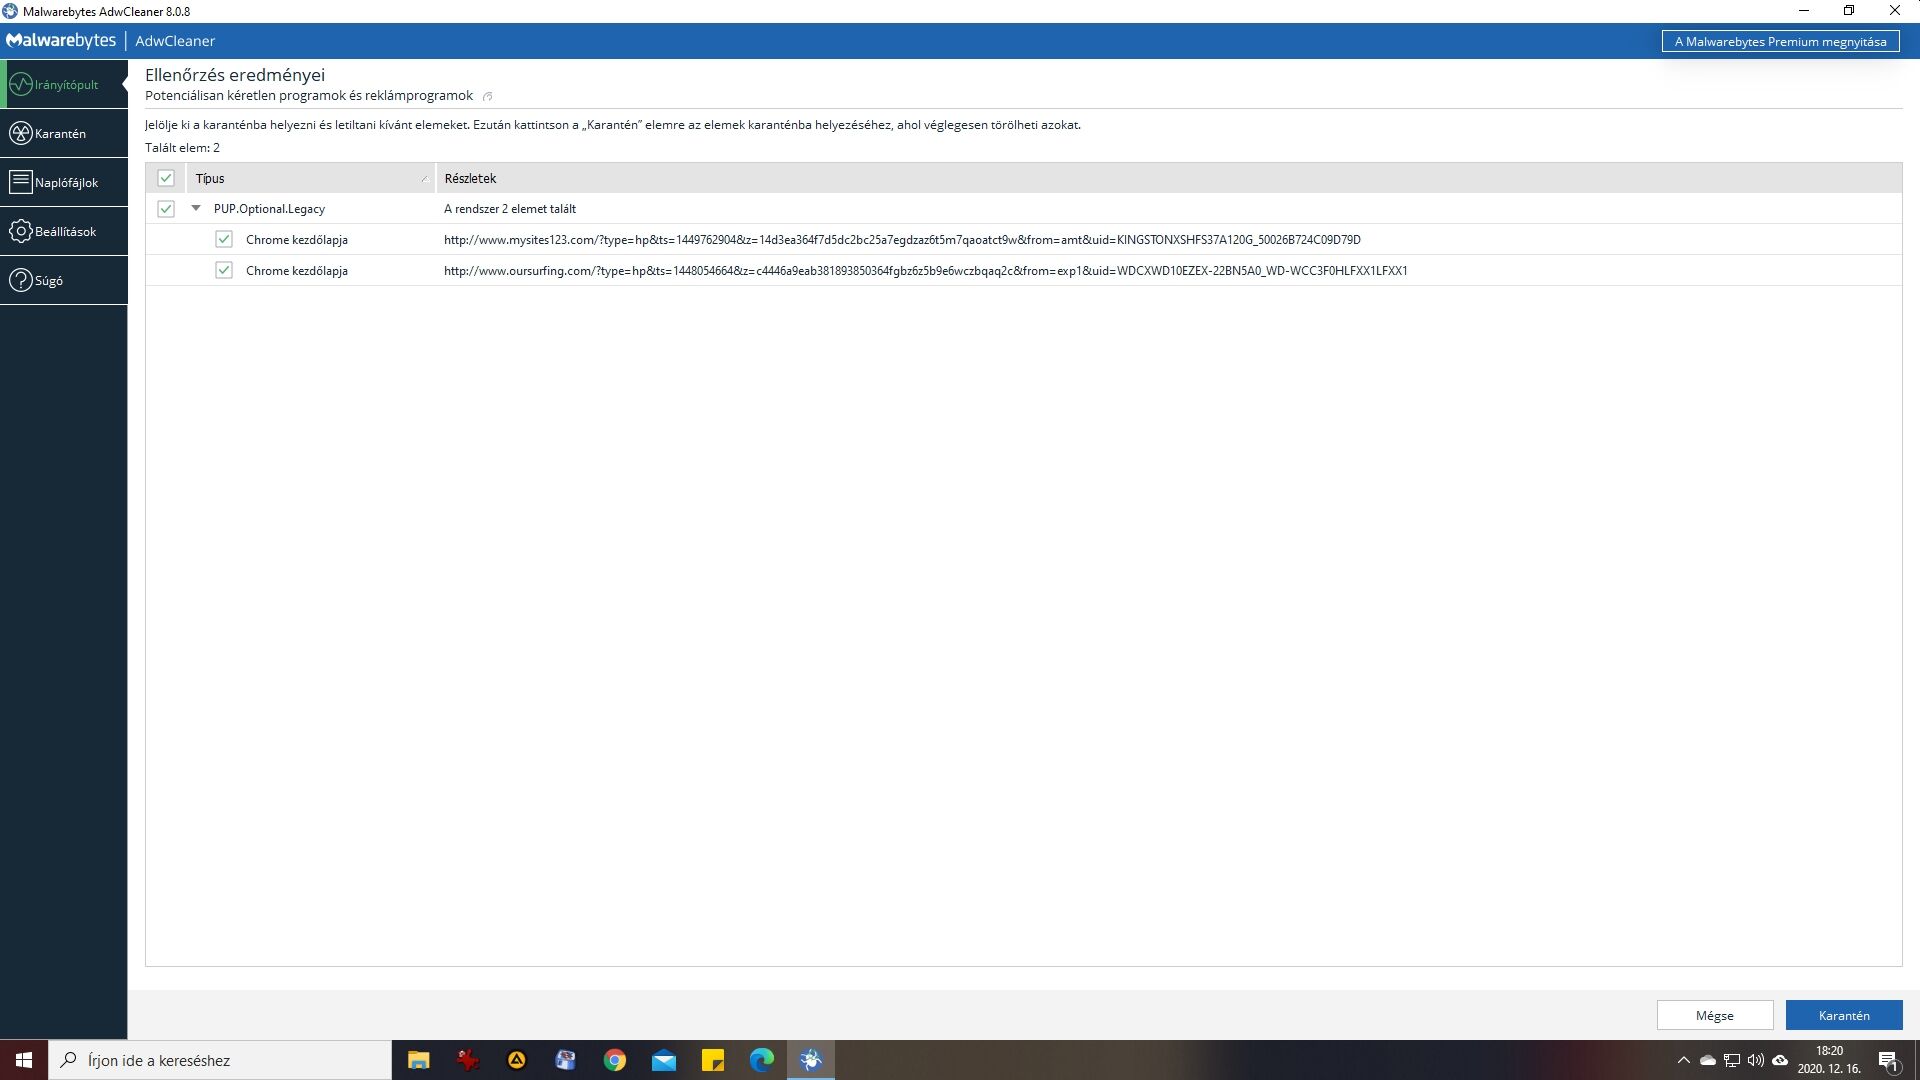Screen dimensions: 1920x1080
Task: Open Beállítások settings gear
Action: [x=21, y=231]
